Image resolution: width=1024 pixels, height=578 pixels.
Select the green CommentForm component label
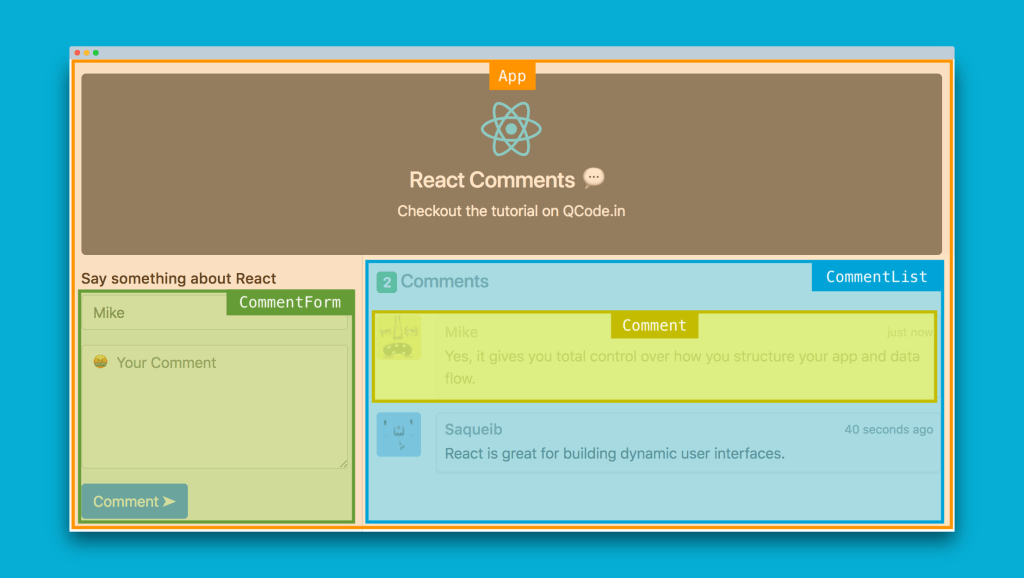(x=289, y=302)
